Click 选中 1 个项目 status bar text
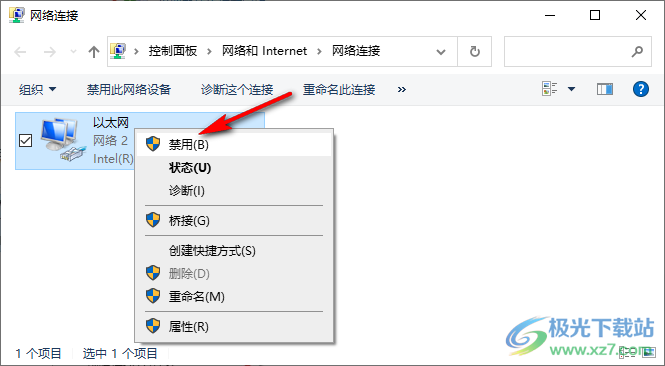Viewport: 665px width, 366px height. pyautogui.click(x=120, y=353)
